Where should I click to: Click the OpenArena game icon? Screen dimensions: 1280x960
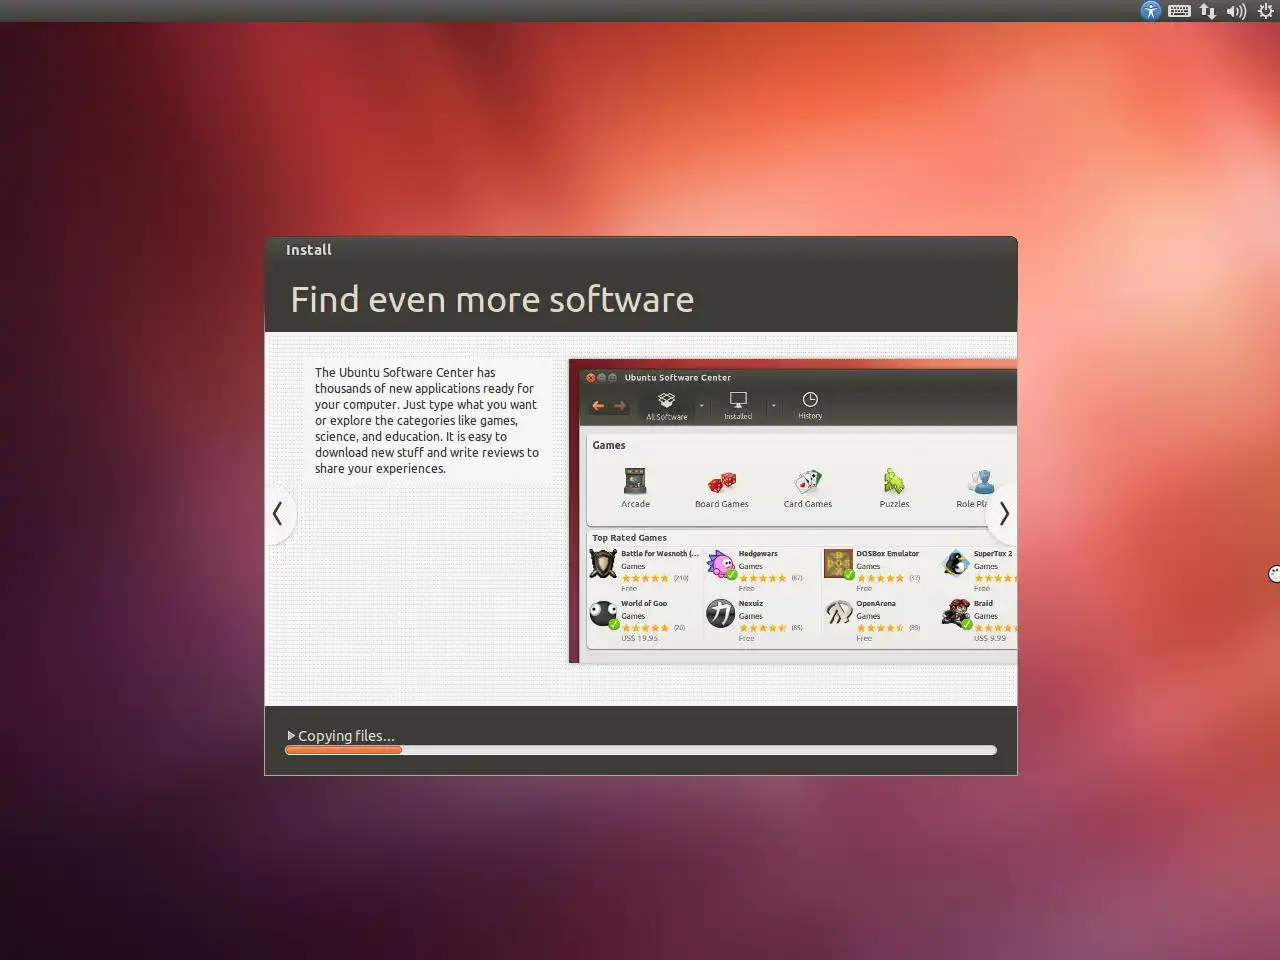pos(838,613)
